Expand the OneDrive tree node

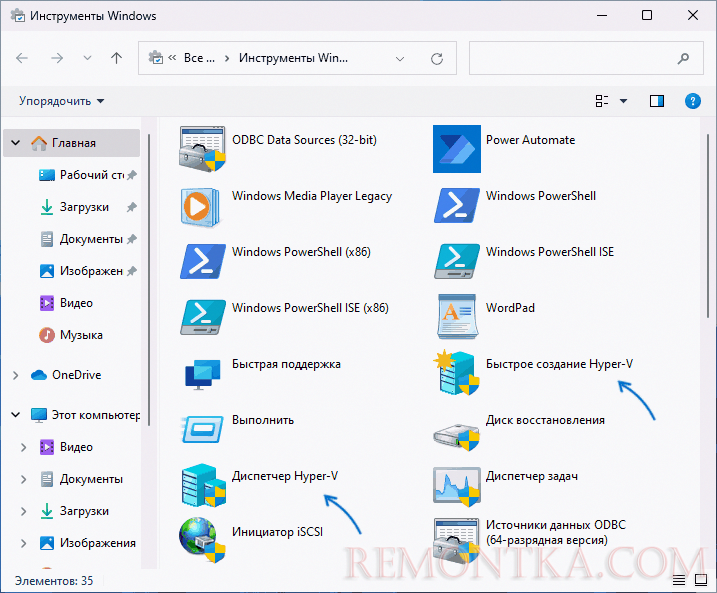tap(16, 375)
